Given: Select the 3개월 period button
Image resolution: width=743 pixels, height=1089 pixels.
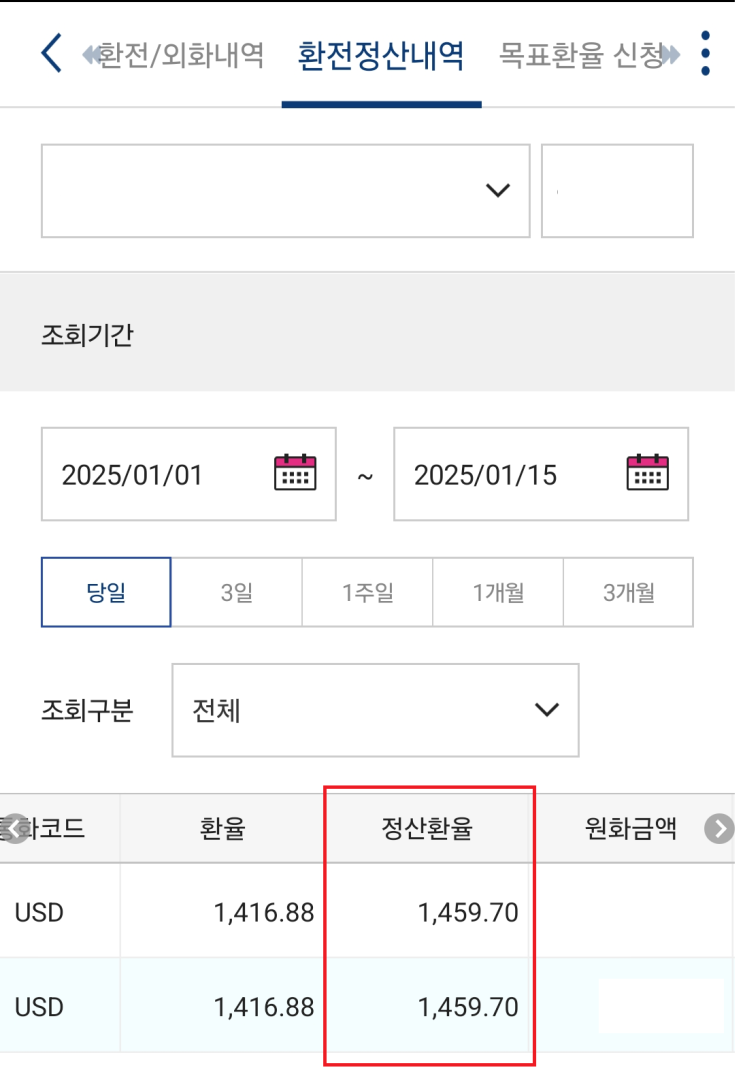Looking at the screenshot, I should 628,592.
